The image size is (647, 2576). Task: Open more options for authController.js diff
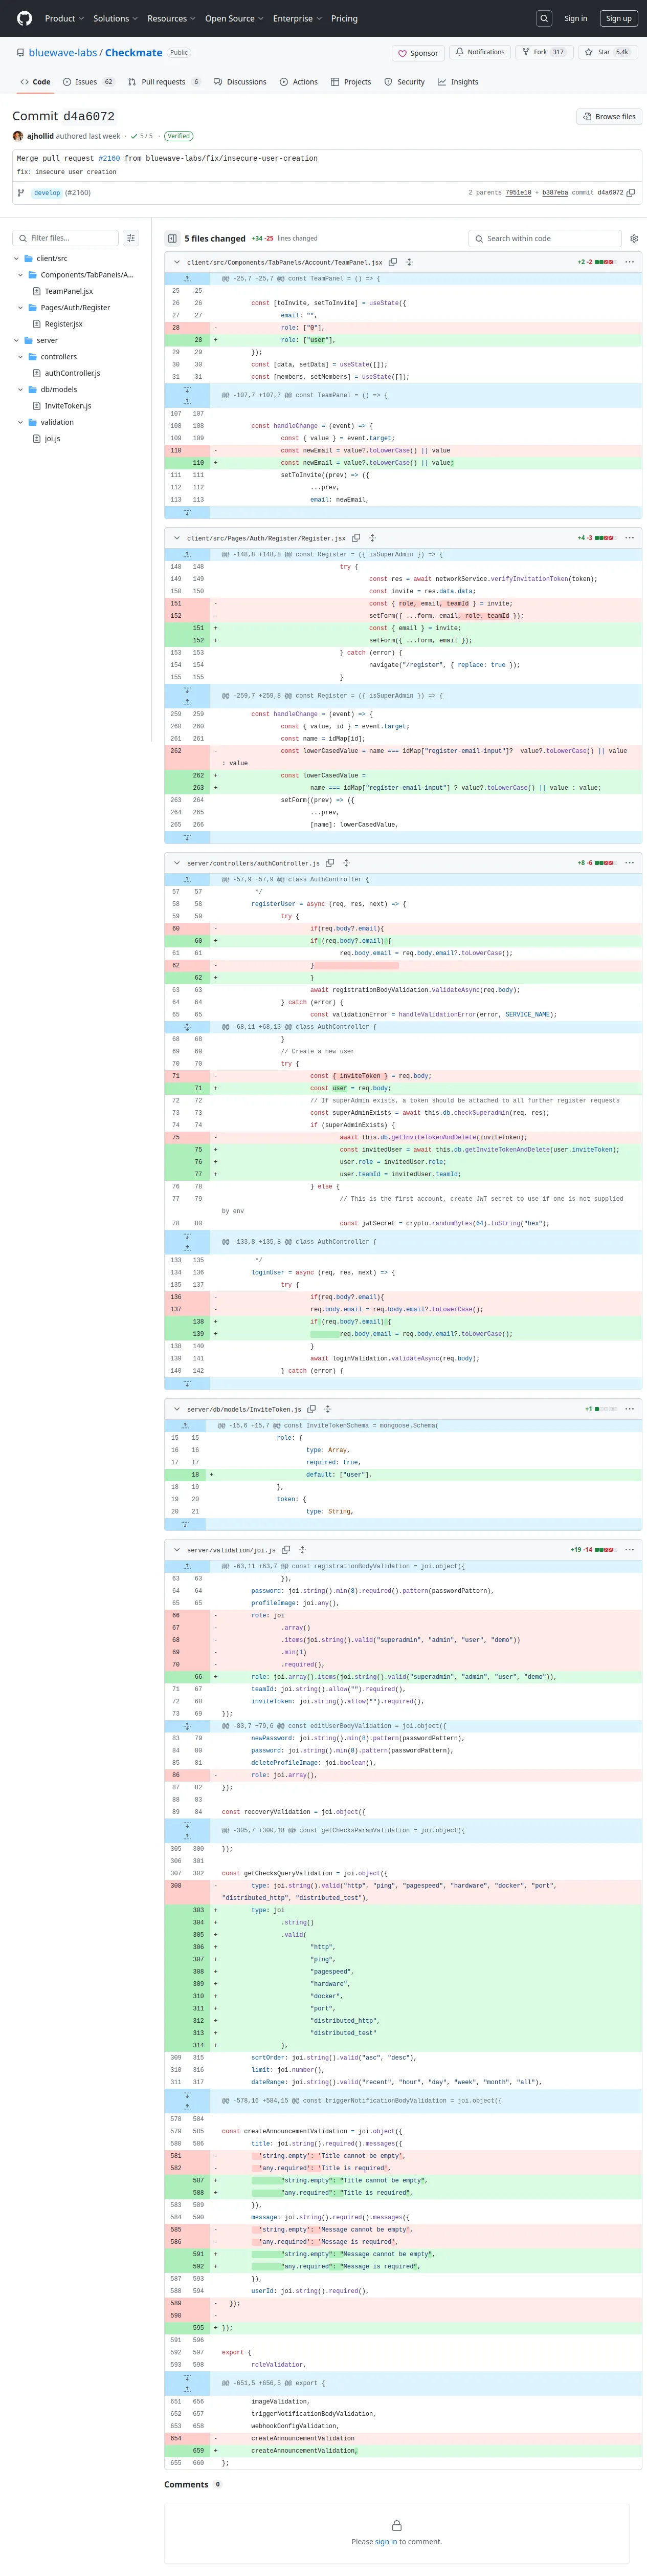click(629, 863)
